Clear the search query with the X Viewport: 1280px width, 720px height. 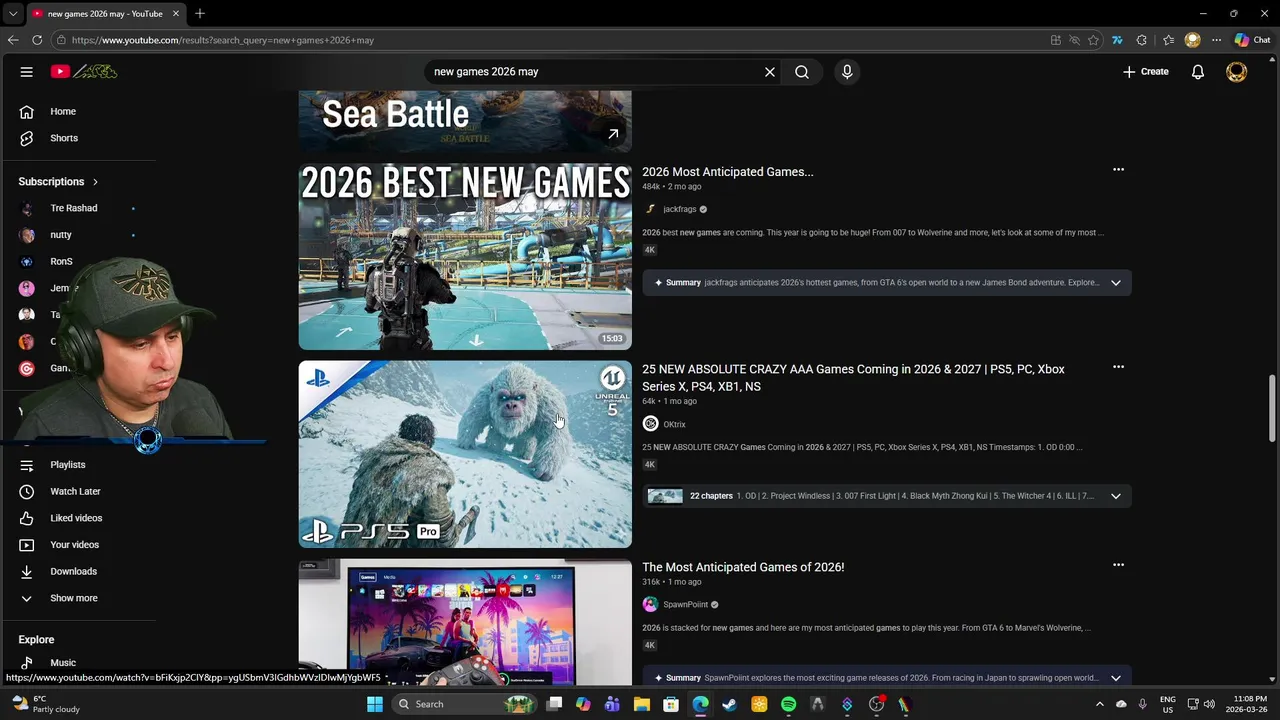pos(770,72)
